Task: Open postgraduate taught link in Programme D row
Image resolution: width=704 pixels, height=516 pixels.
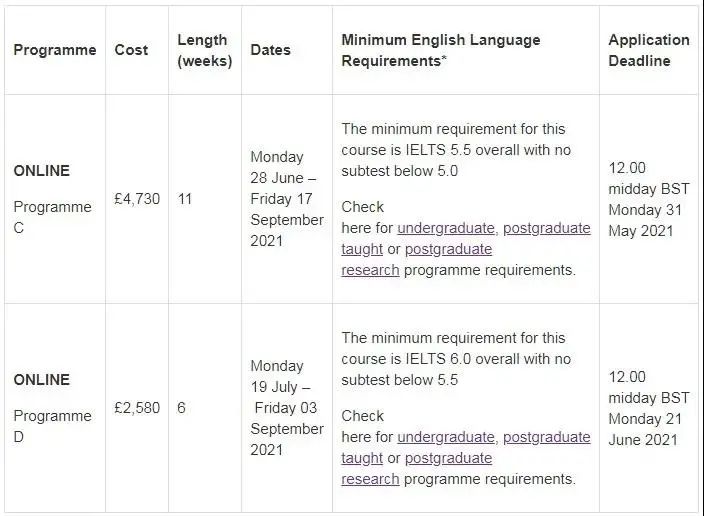Action: pos(546,437)
